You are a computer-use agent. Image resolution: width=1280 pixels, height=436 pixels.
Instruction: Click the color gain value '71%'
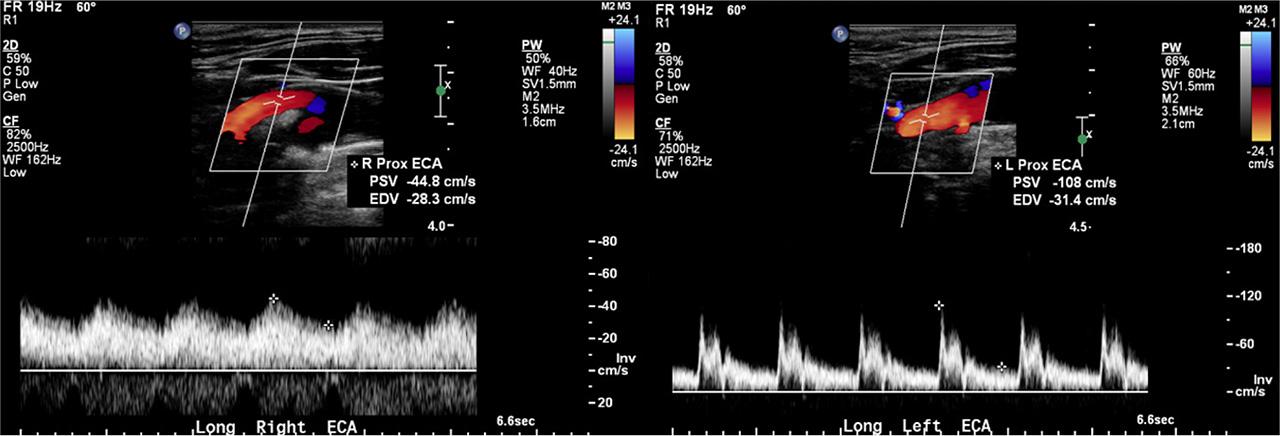[x=670, y=134]
